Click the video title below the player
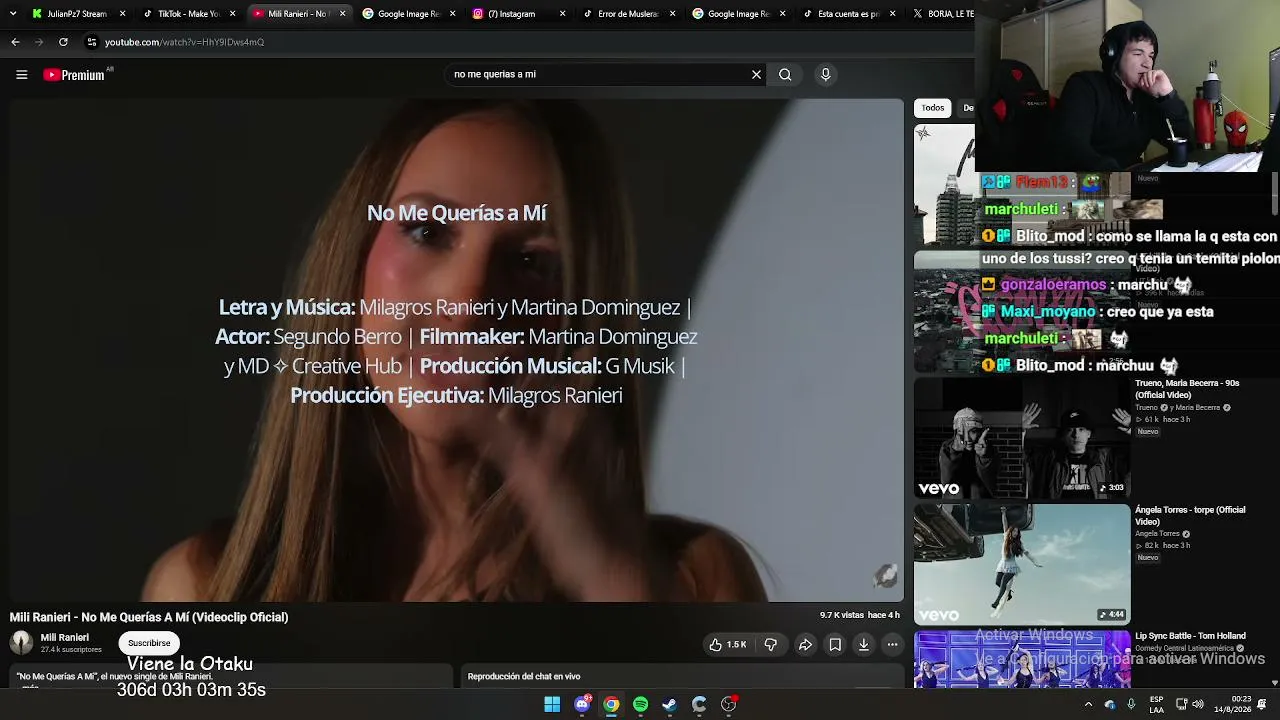1280x720 pixels. 149,617
